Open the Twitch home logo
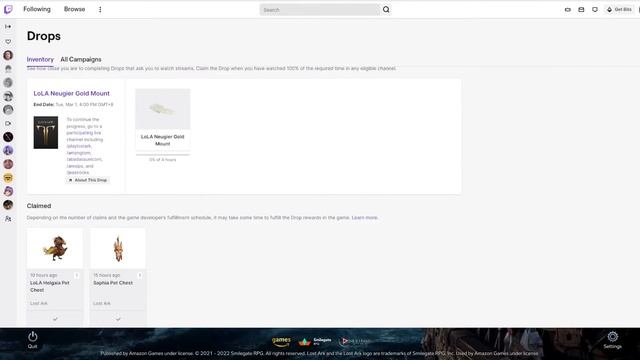Screen dimensions: 640x360 pyautogui.click(x=8, y=9)
